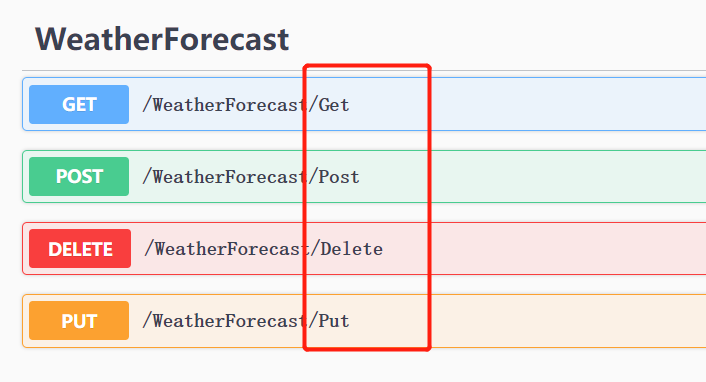
Task: Click the WeatherForecast segment of the DELETE path
Action: pyautogui.click(x=232, y=249)
